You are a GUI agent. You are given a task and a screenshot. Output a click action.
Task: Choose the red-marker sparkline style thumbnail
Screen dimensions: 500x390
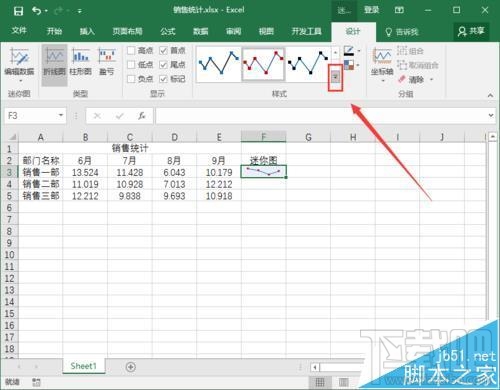tap(263, 64)
